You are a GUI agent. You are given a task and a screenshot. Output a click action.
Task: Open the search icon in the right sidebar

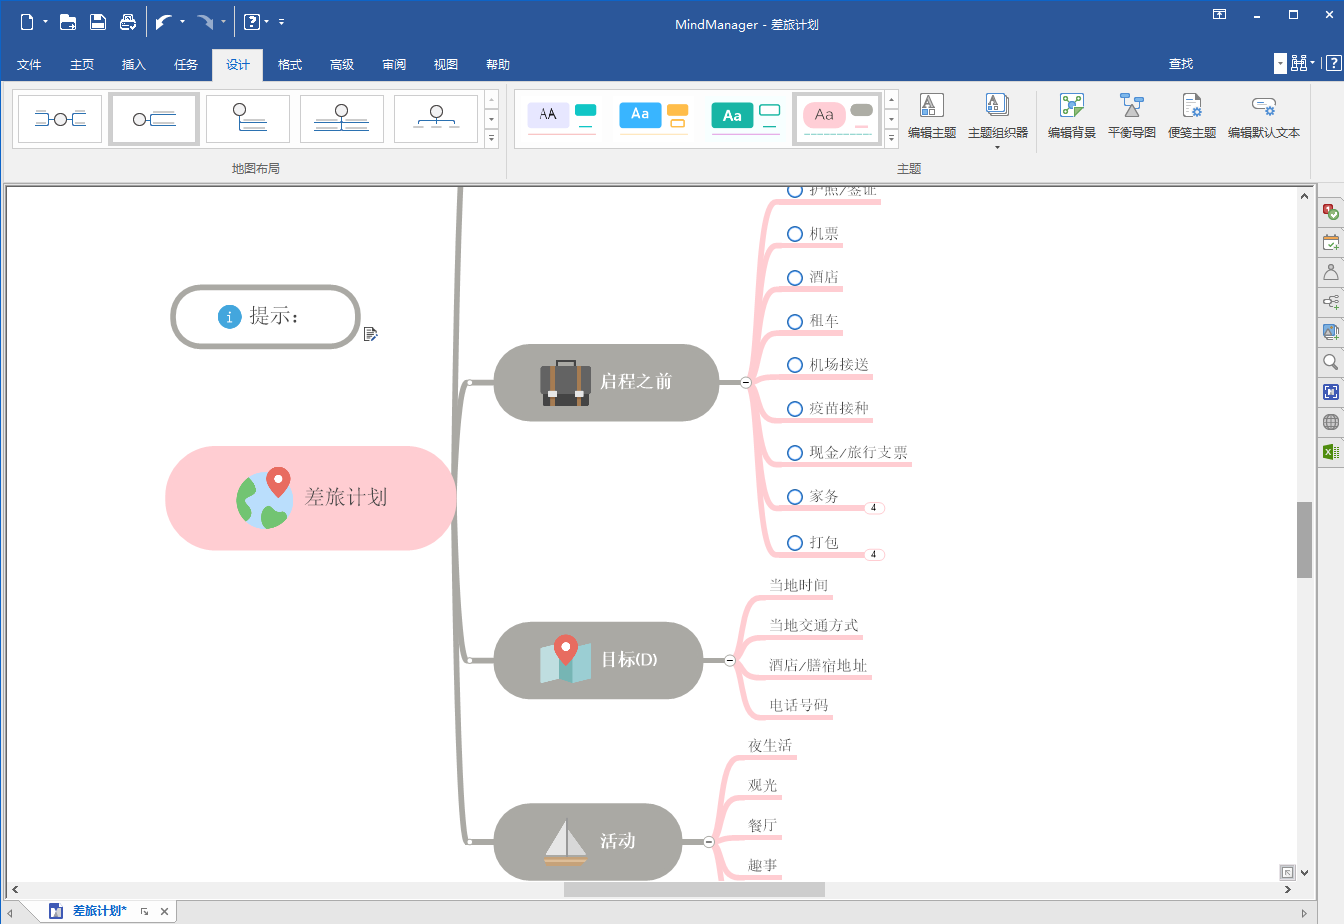pos(1330,358)
